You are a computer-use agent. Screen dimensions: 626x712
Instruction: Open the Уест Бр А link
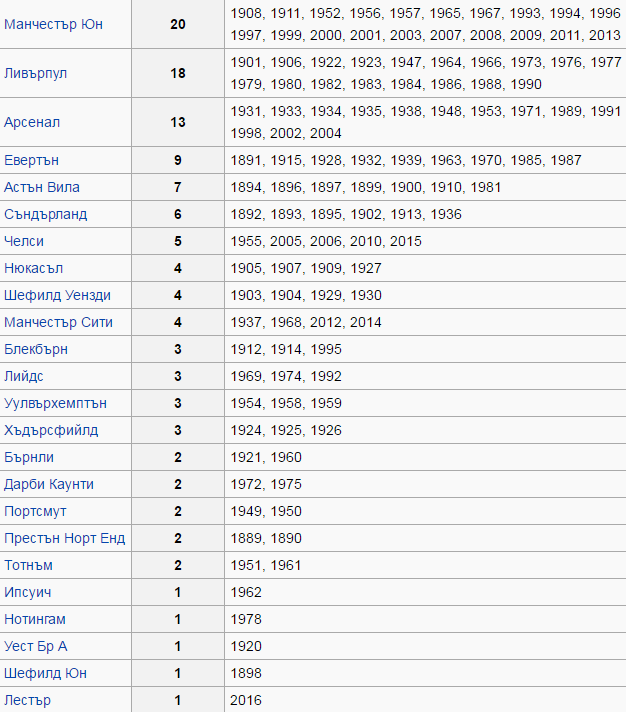pos(35,647)
